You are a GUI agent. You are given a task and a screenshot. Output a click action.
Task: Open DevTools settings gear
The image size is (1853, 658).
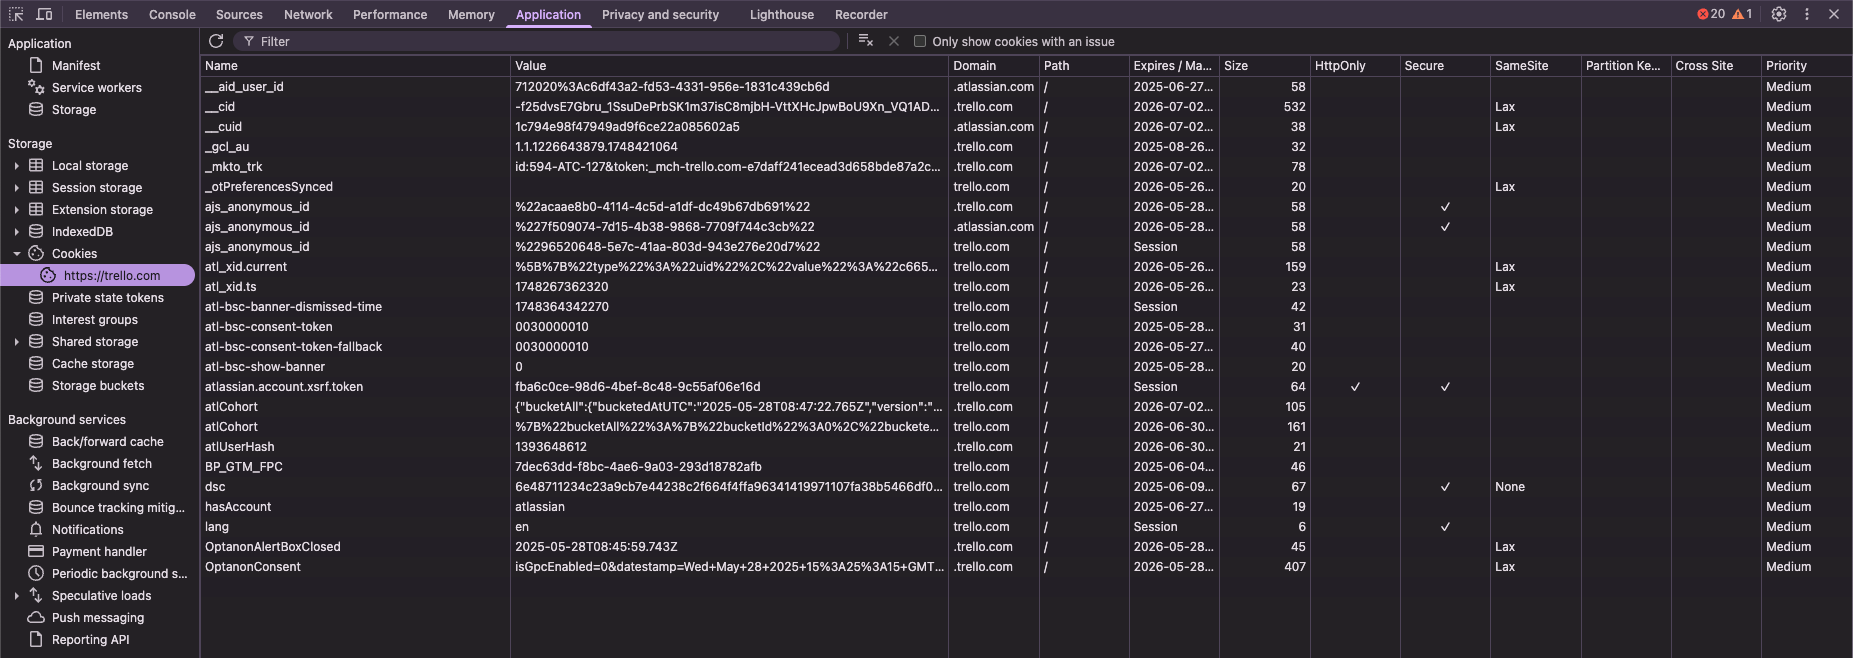(1779, 14)
